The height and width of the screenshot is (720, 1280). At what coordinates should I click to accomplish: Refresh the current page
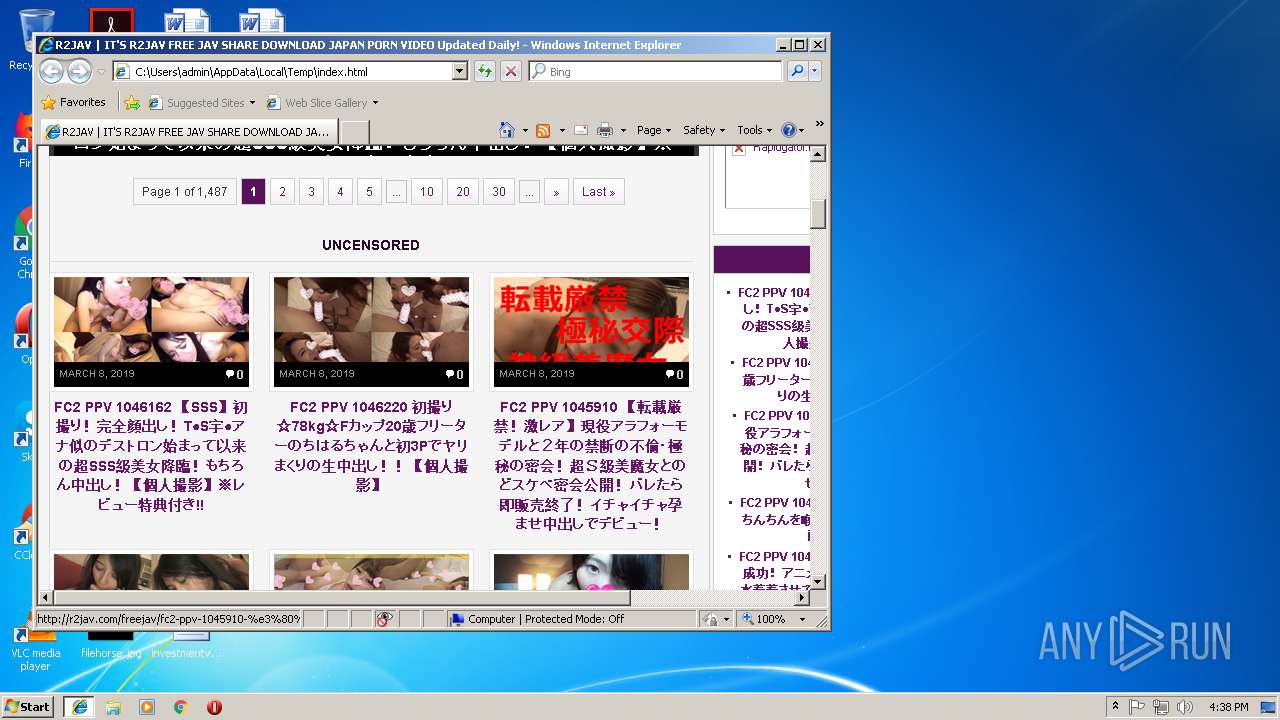(x=485, y=72)
